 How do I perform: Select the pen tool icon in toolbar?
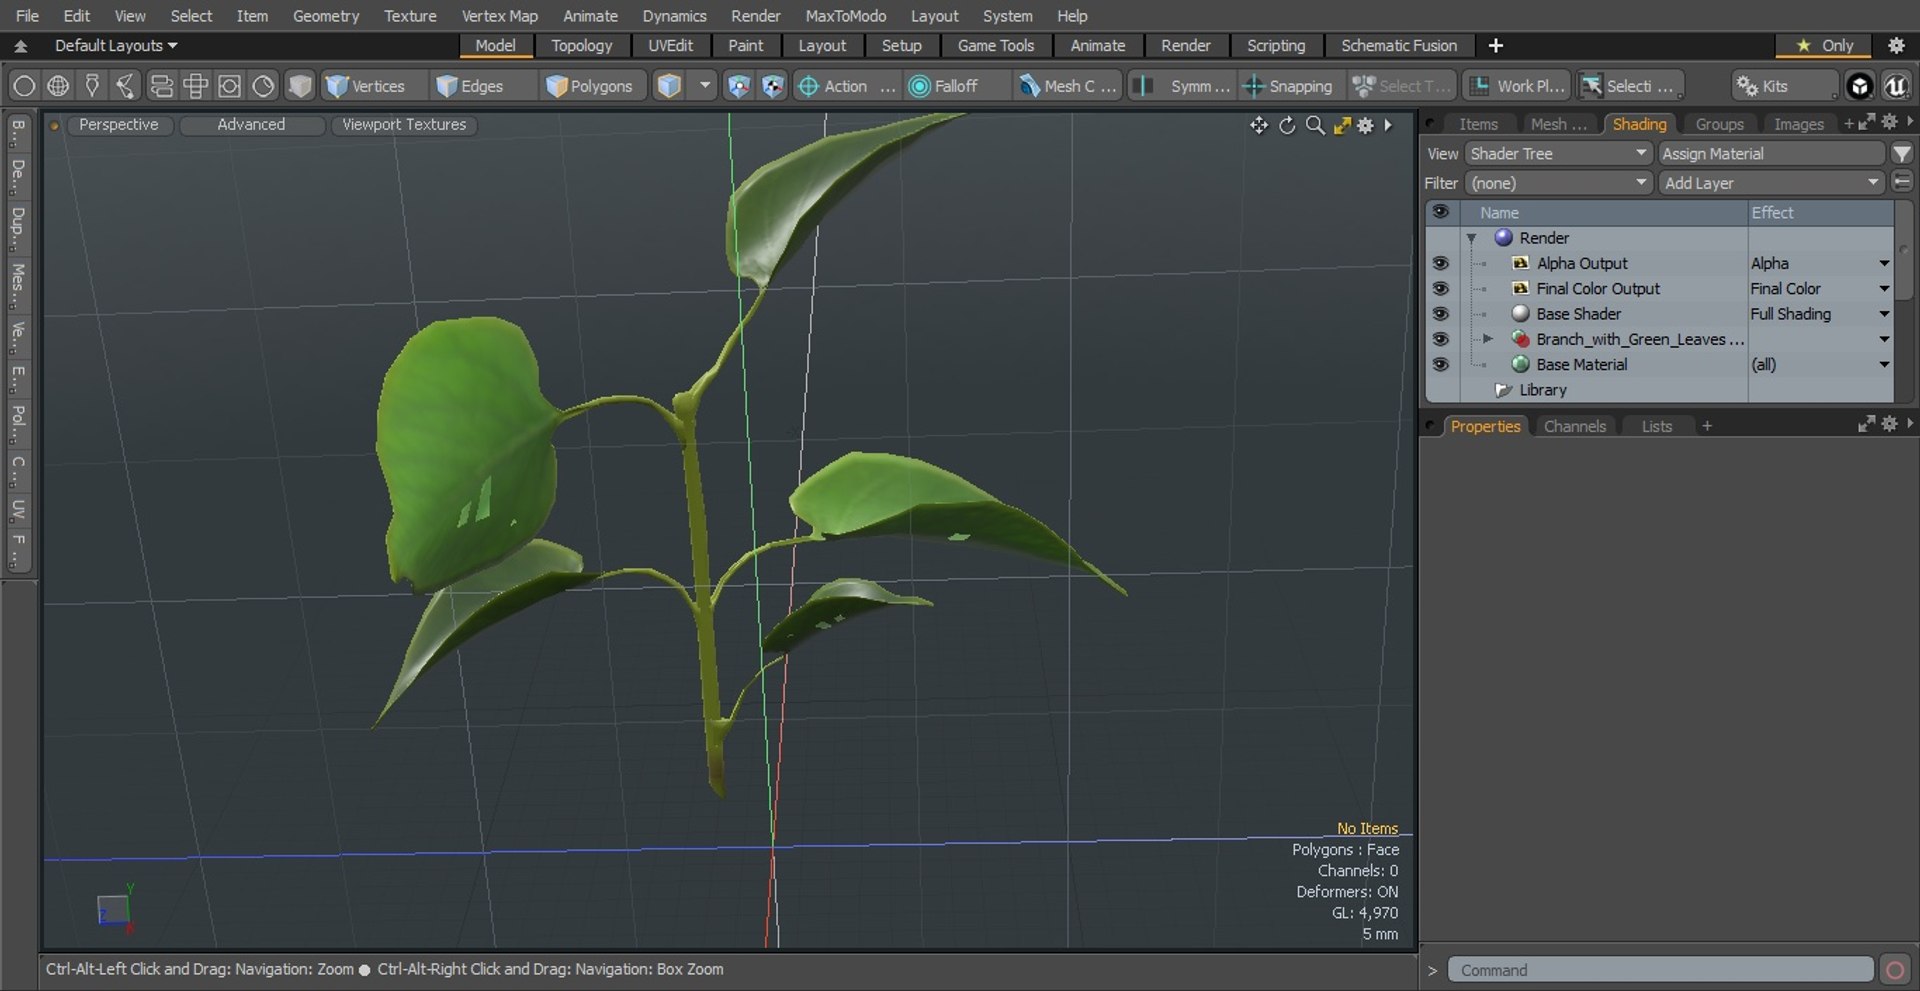(92, 86)
